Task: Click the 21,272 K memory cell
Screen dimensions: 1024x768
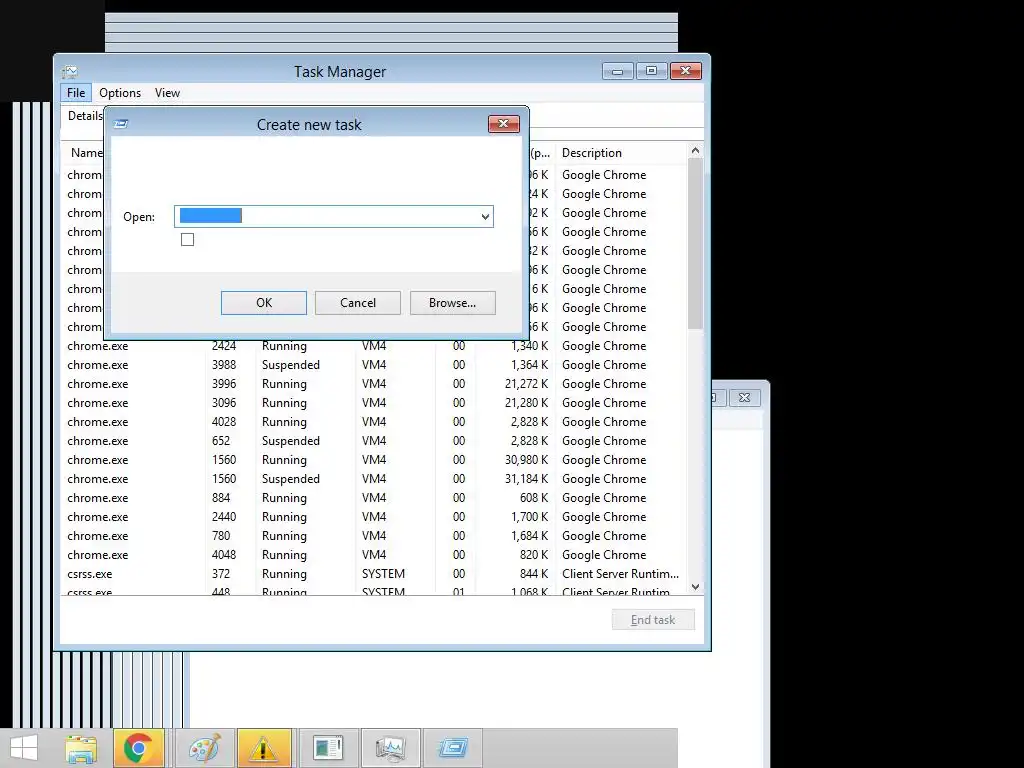Action: (526, 384)
